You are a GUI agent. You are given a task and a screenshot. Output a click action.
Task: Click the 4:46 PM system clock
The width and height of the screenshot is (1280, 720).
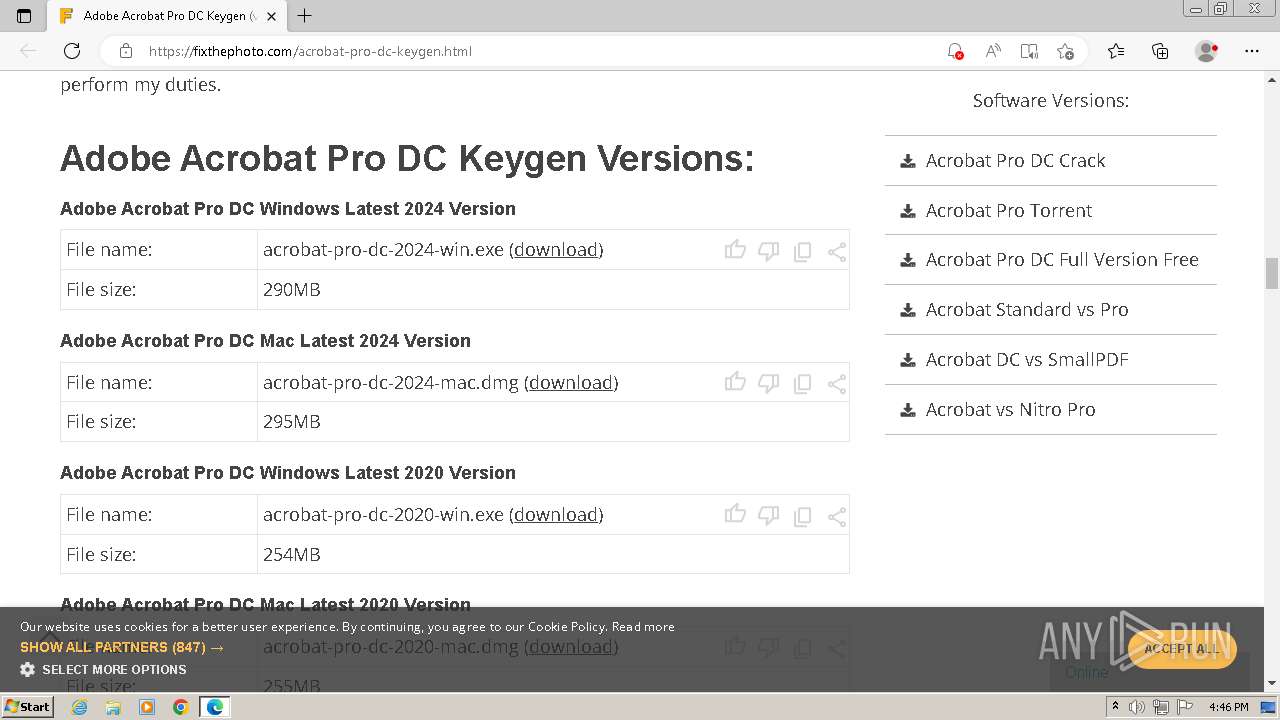click(x=1228, y=706)
